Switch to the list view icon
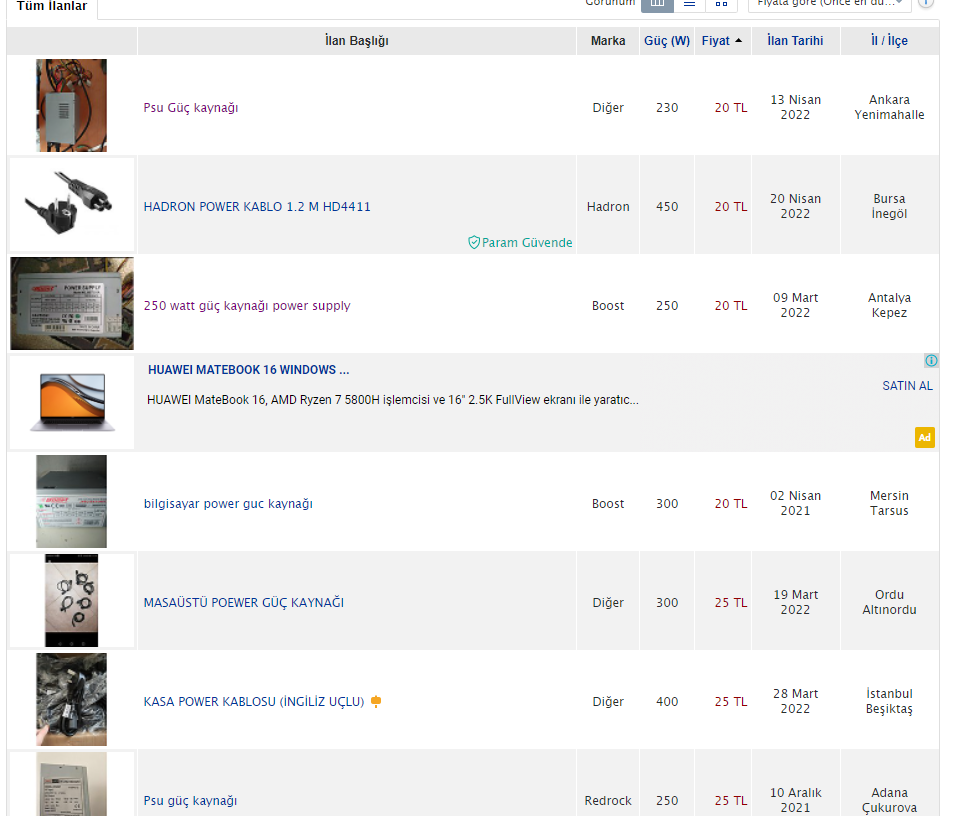 689,4
